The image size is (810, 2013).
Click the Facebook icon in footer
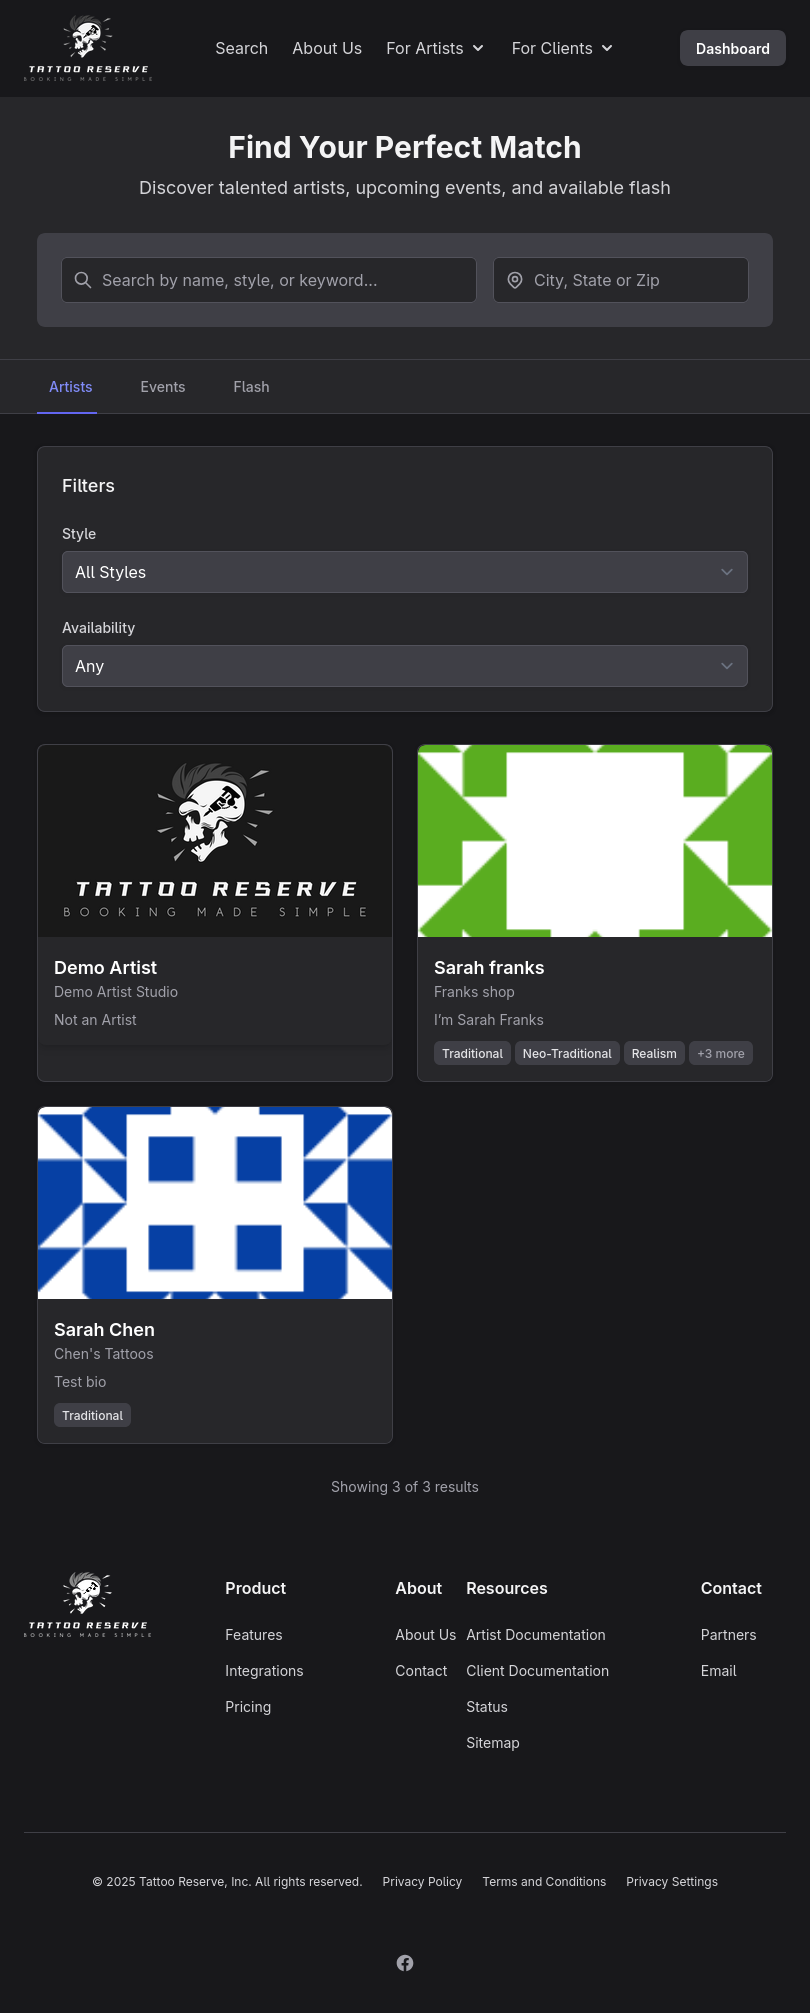pyautogui.click(x=405, y=1963)
